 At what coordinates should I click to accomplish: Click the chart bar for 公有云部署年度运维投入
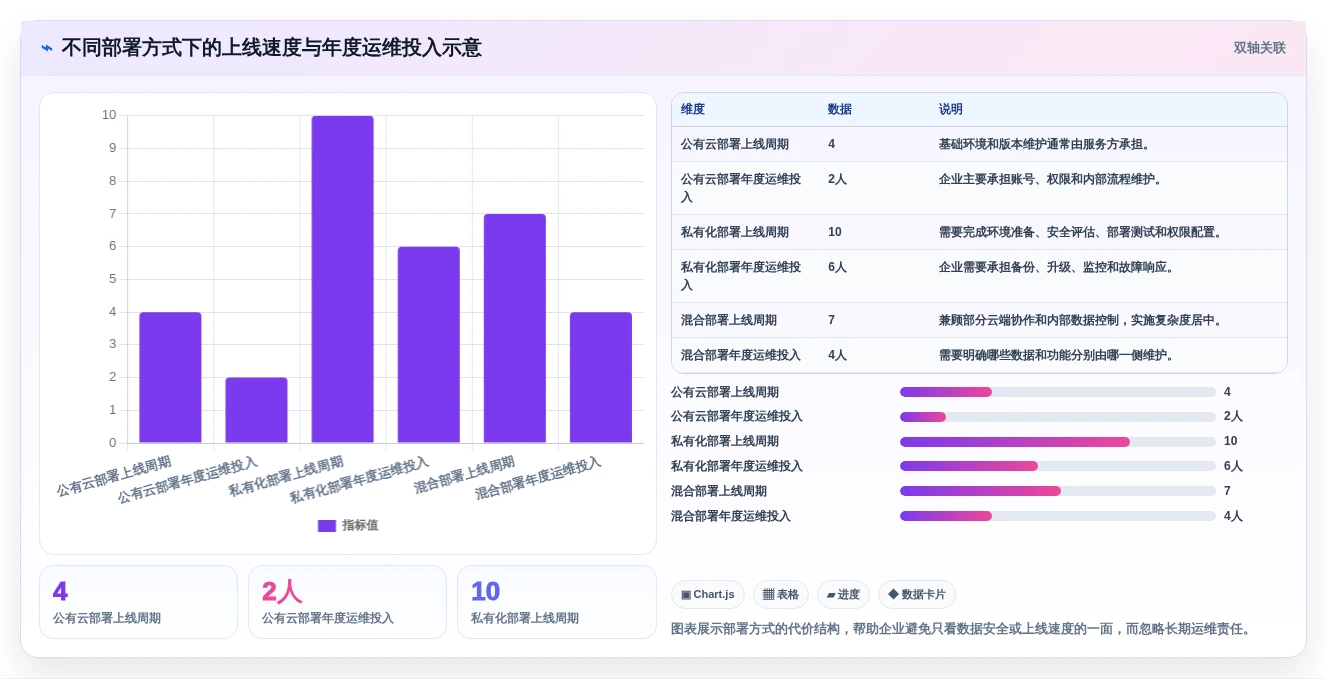tap(256, 410)
